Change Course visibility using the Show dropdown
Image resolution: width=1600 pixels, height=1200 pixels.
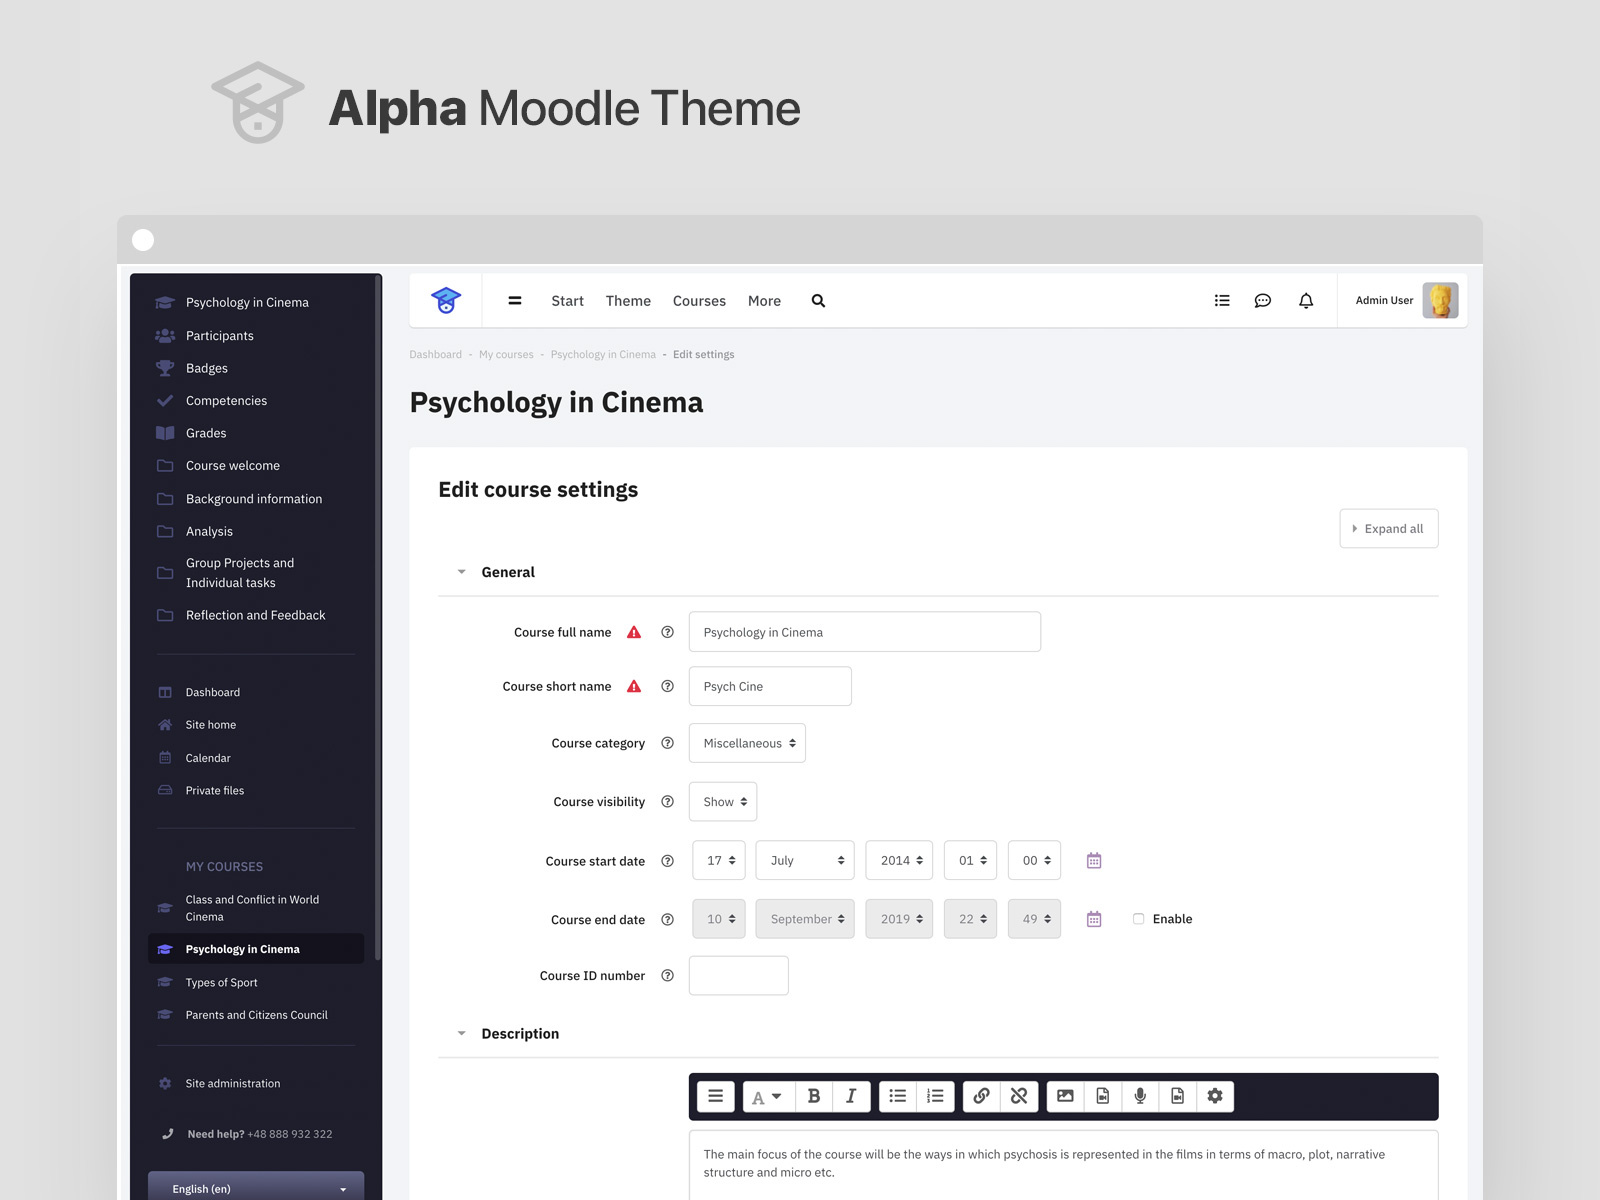(x=722, y=801)
